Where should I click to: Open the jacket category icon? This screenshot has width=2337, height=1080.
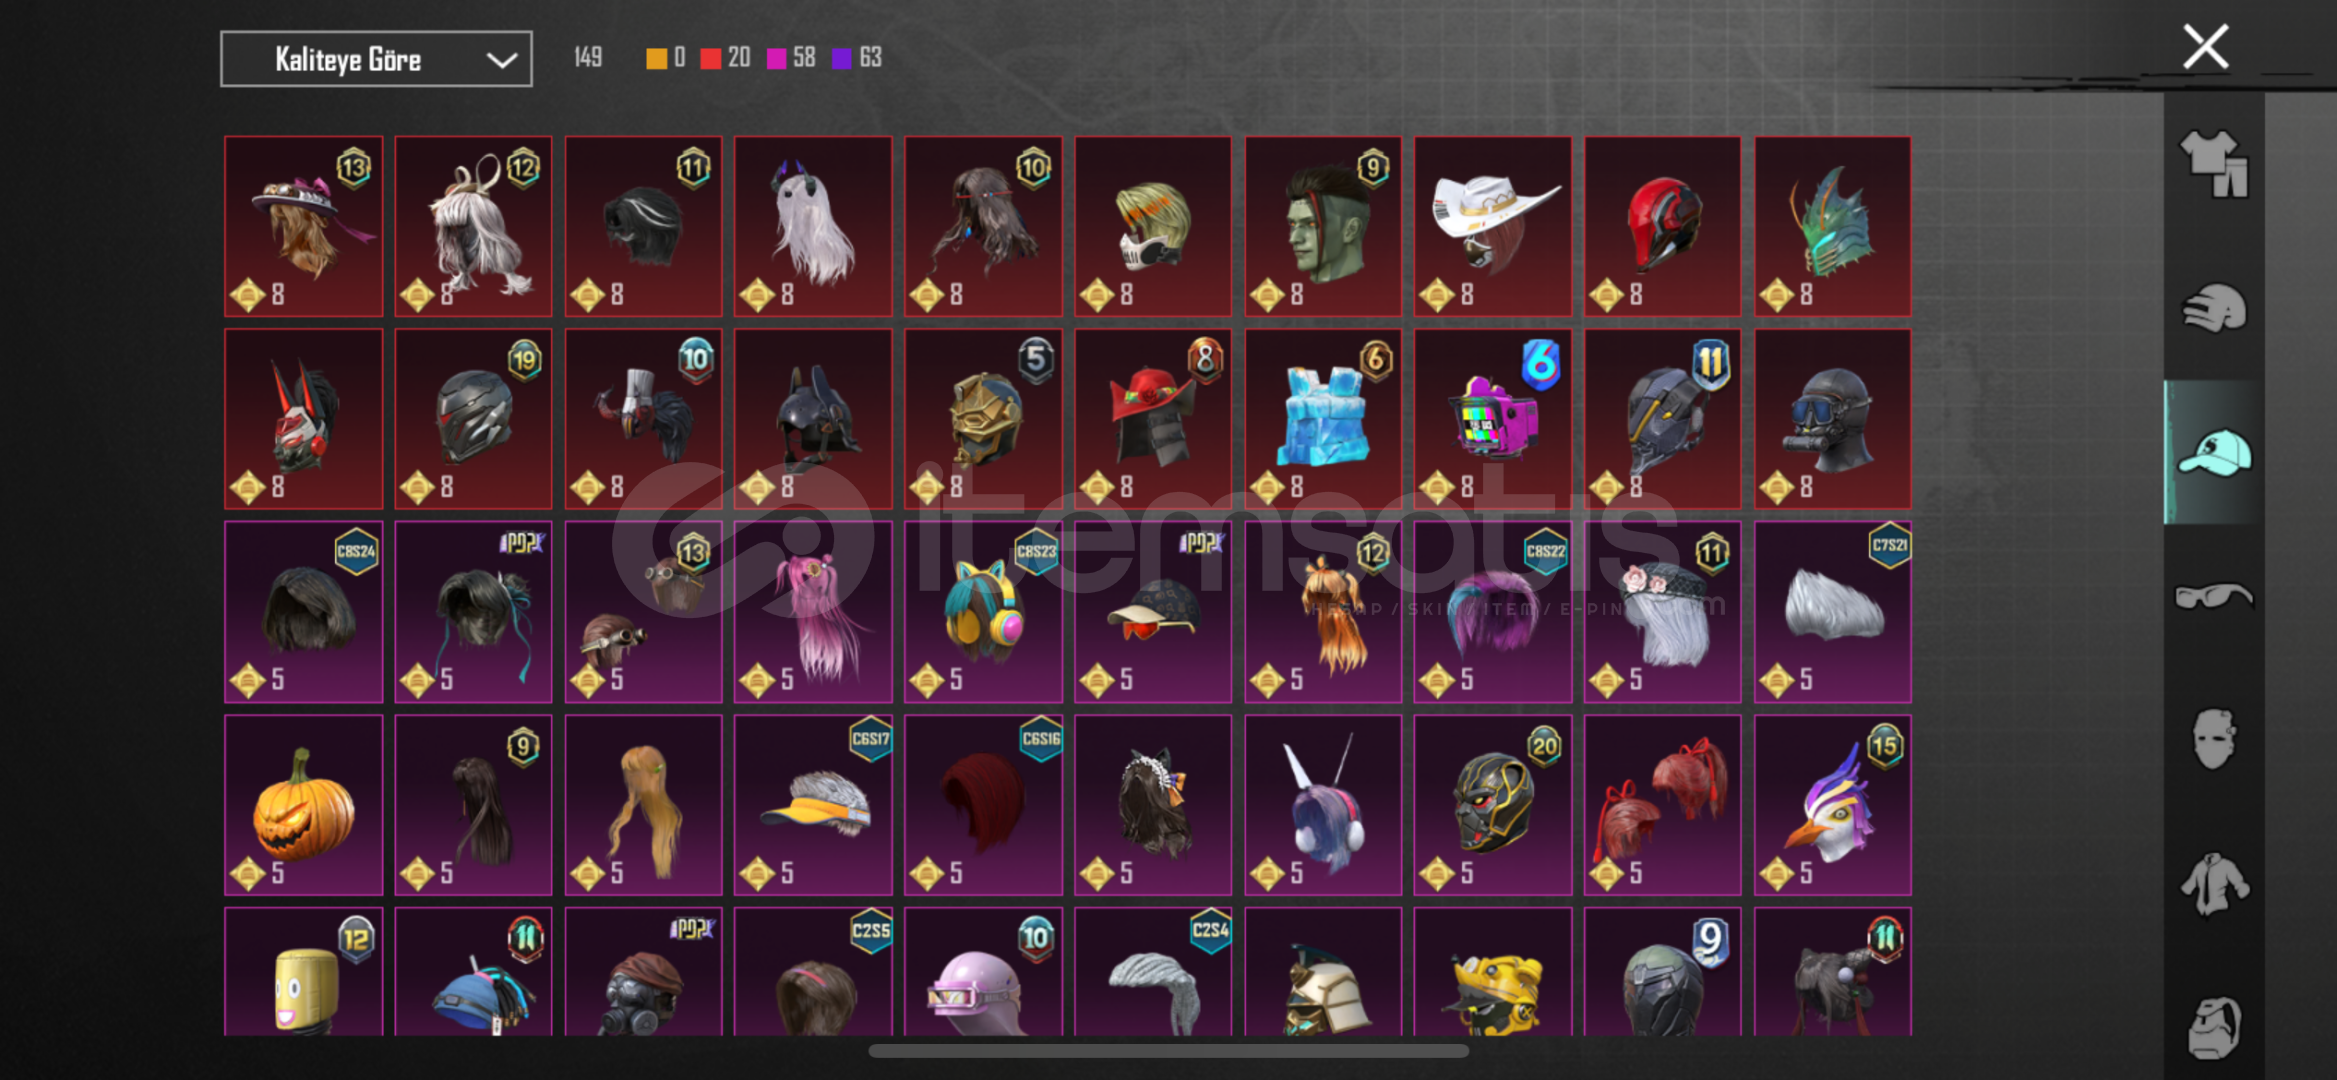click(x=2214, y=883)
